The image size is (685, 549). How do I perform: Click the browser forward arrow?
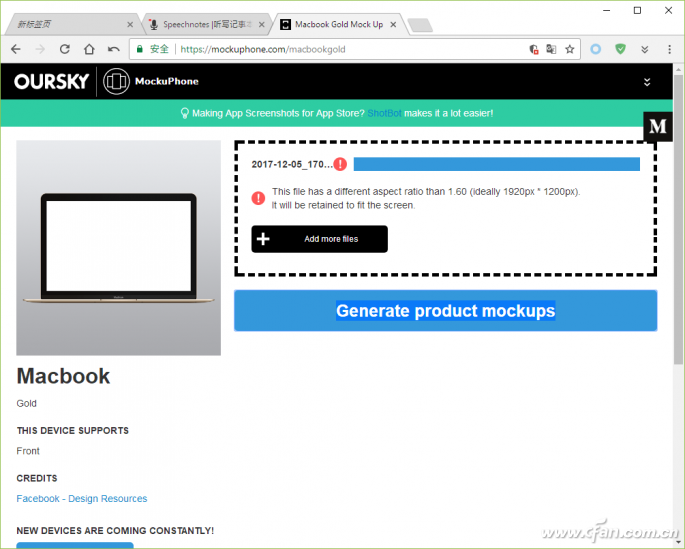click(x=40, y=49)
